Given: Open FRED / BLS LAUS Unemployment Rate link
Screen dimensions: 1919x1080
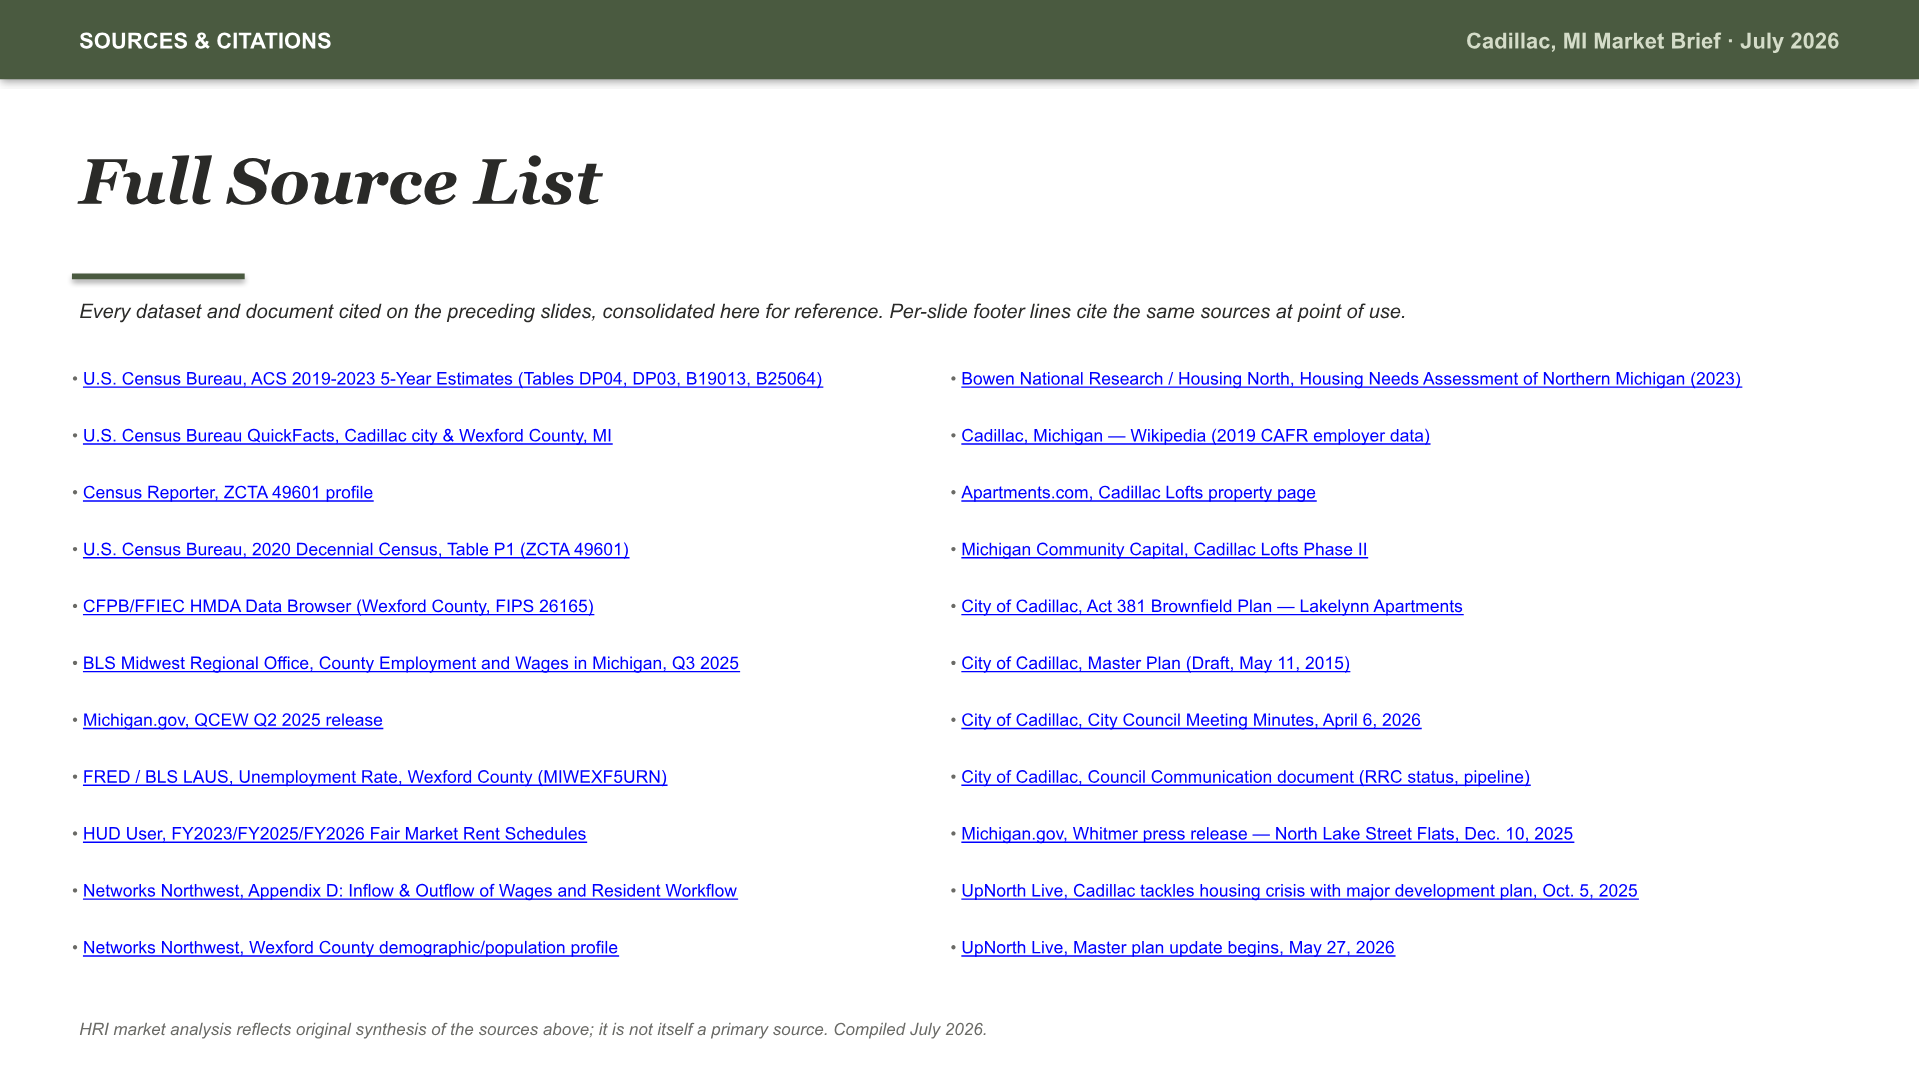Looking at the screenshot, I should (375, 777).
